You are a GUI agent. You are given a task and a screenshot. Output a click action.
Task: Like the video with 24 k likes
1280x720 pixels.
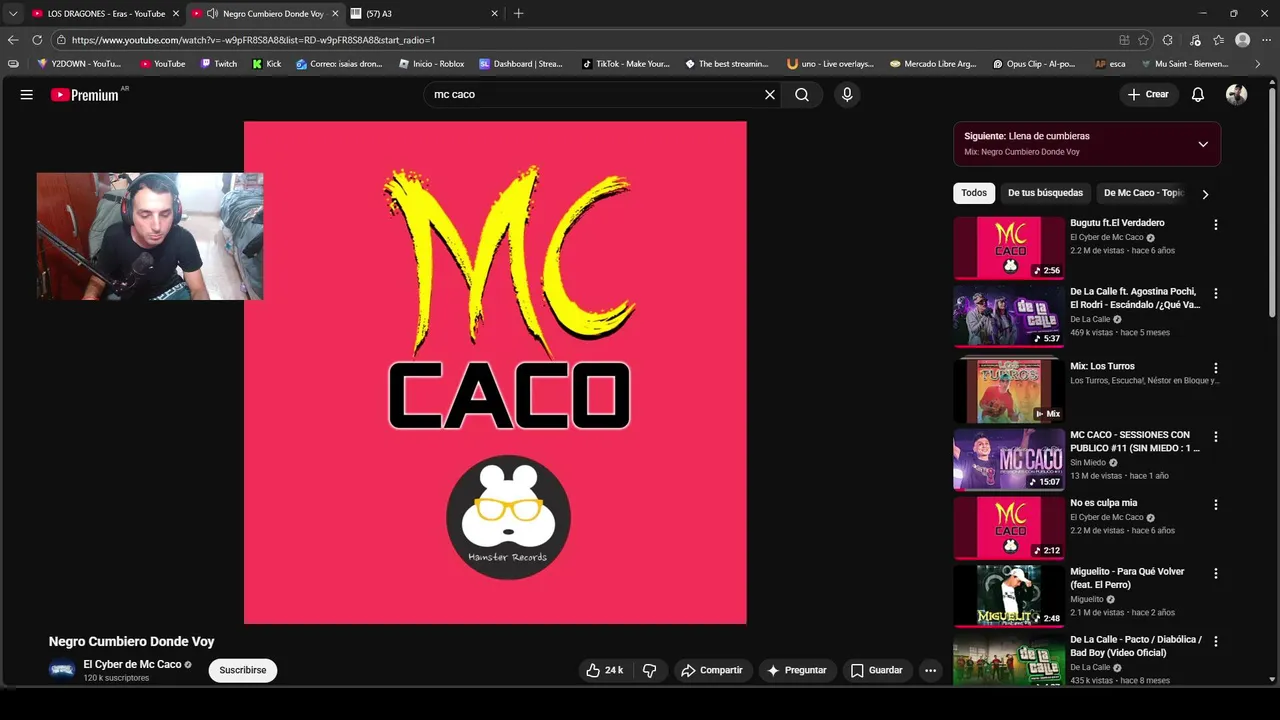[x=604, y=671]
